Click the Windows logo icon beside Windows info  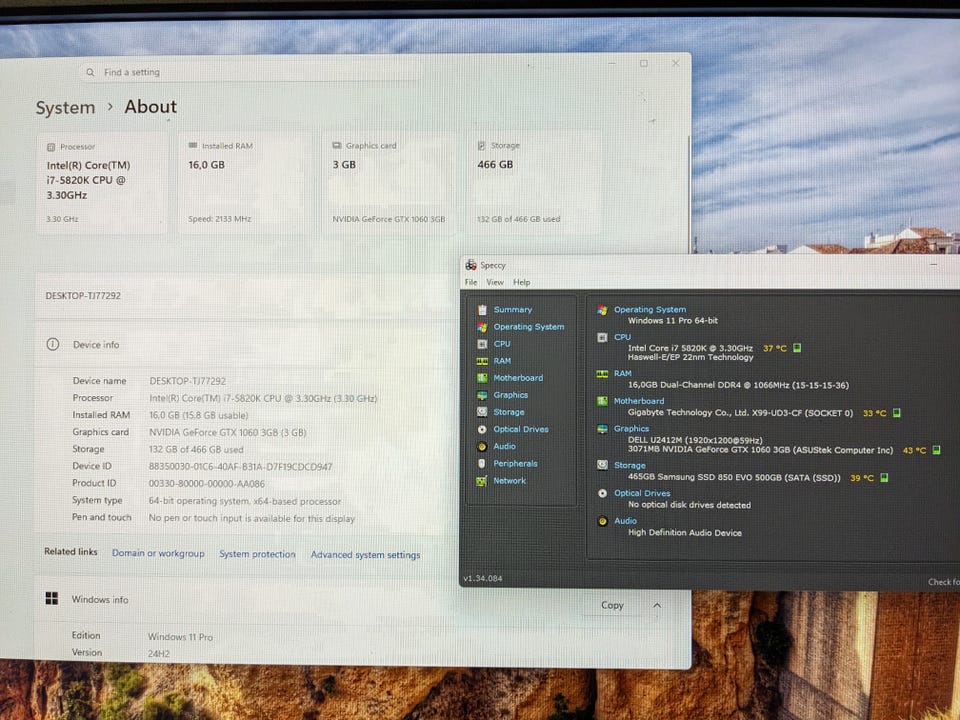tap(52, 598)
